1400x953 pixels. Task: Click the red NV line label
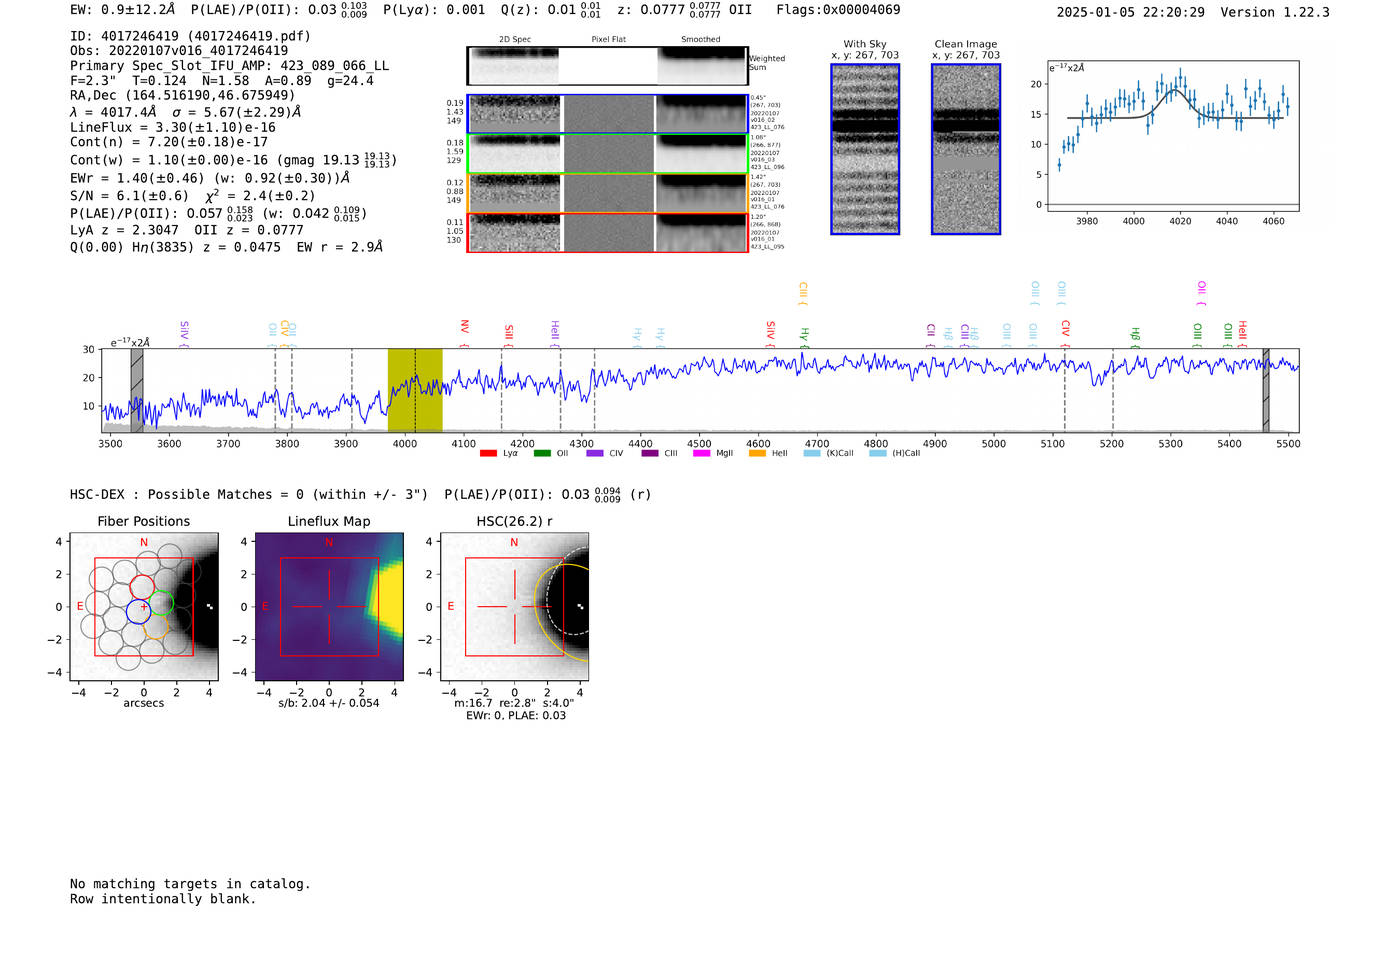click(x=464, y=333)
